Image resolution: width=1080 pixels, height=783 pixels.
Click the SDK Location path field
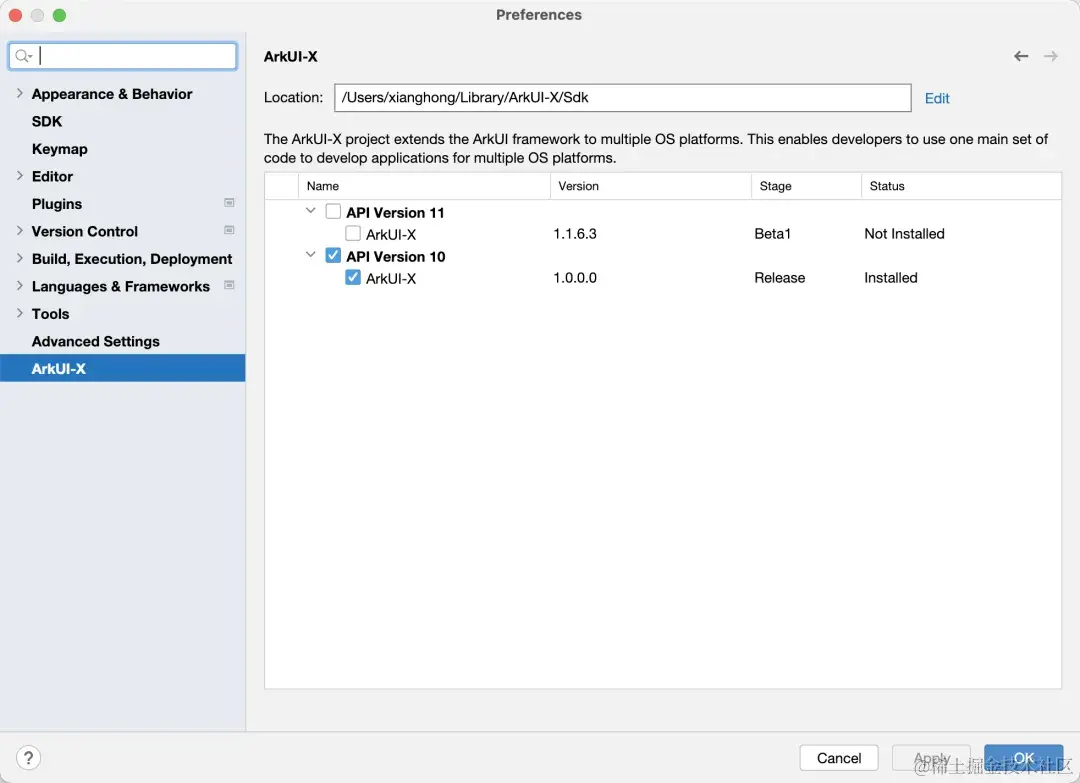(x=623, y=98)
